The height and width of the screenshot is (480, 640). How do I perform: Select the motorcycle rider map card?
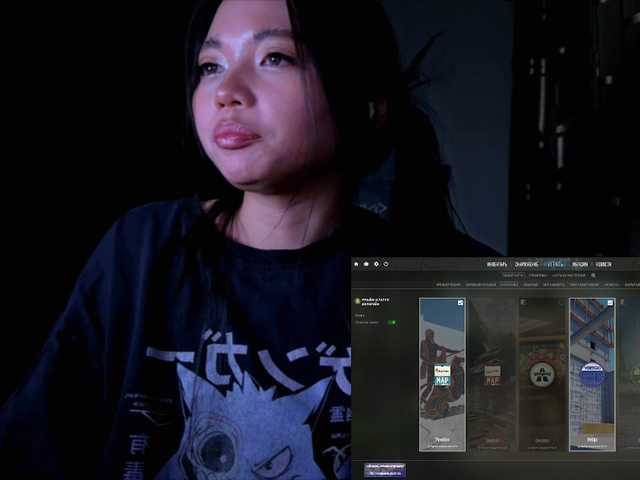[x=442, y=375]
